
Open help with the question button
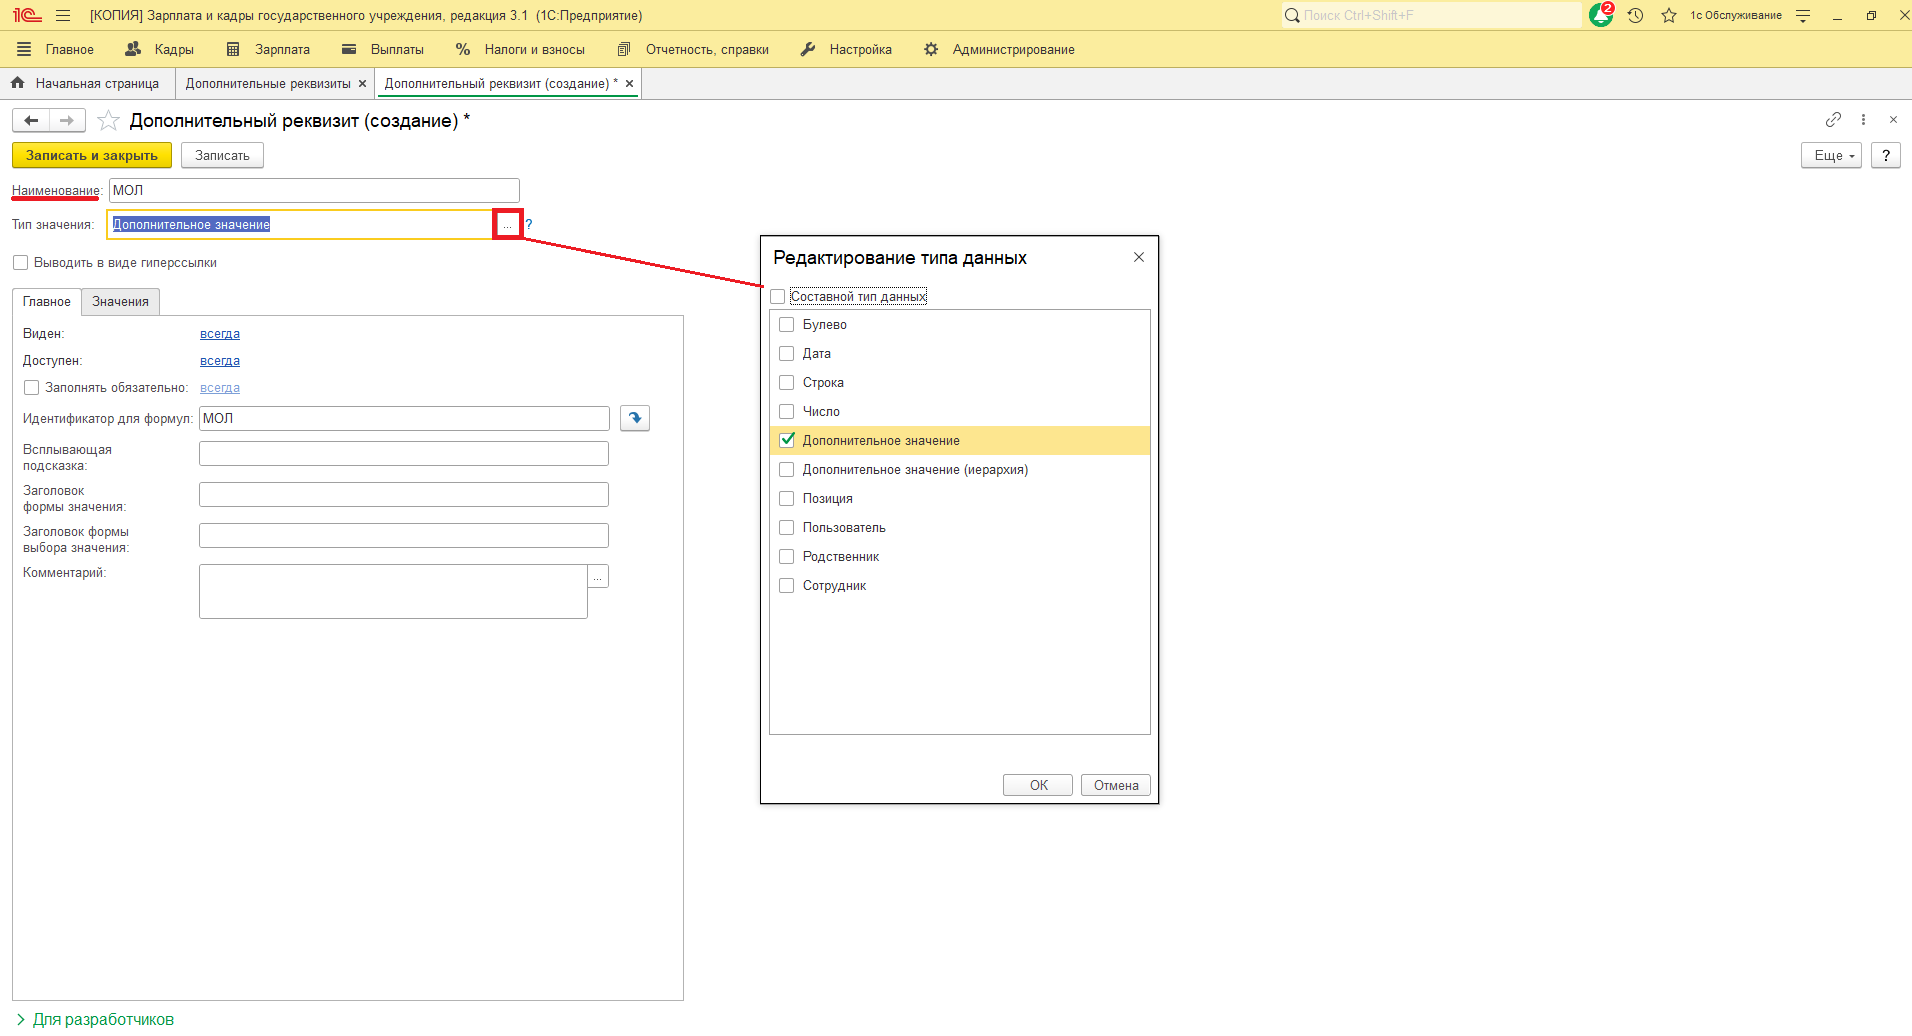coord(1886,156)
